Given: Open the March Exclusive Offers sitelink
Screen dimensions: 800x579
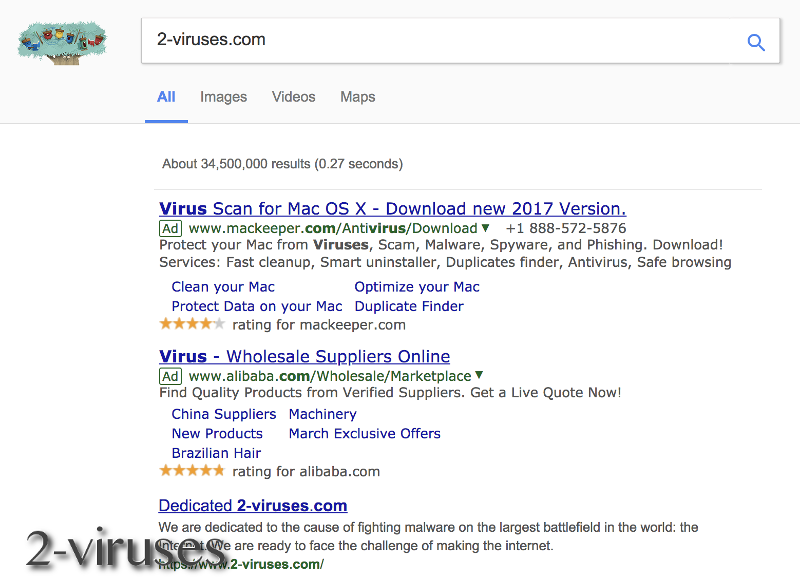Looking at the screenshot, I should pyautogui.click(x=364, y=433).
